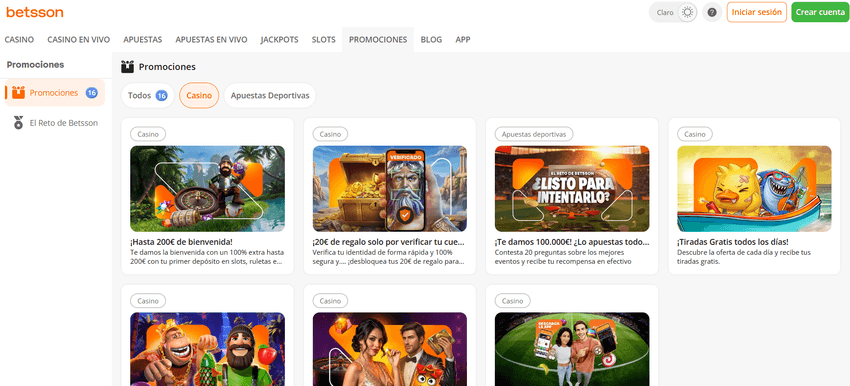Image resolution: width=850 pixels, height=386 pixels.
Task: Click Casino tag on app download card
Action: 513,301
